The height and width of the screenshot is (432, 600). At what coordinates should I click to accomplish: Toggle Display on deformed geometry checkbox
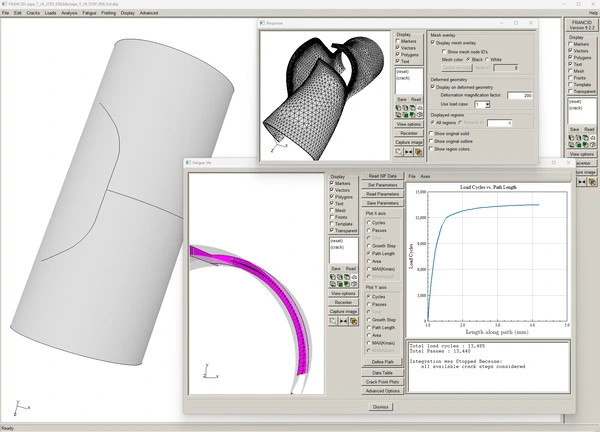433,87
